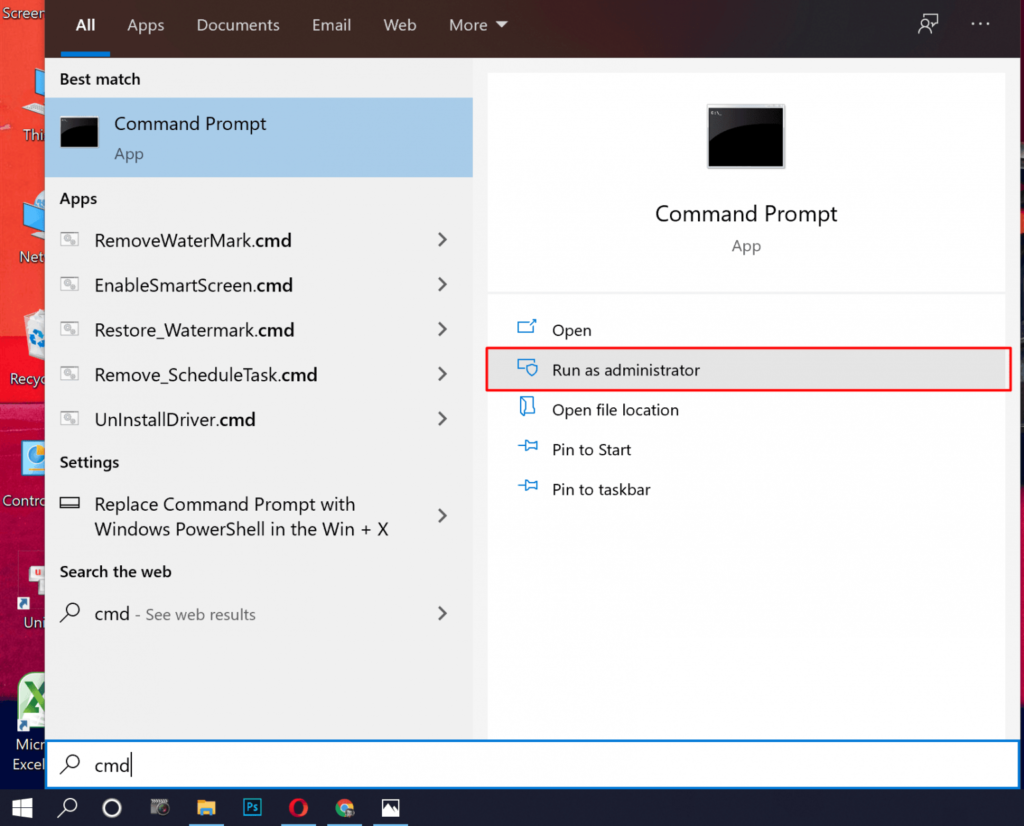The width and height of the screenshot is (1024, 826).
Task: Click large Command Prompt preview icon
Action: point(746,136)
